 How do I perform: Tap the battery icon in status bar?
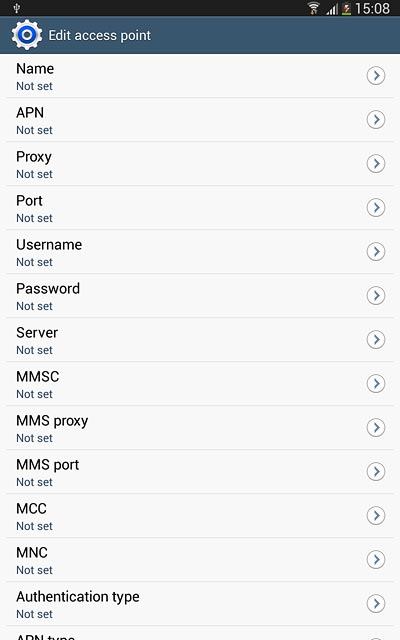point(346,9)
